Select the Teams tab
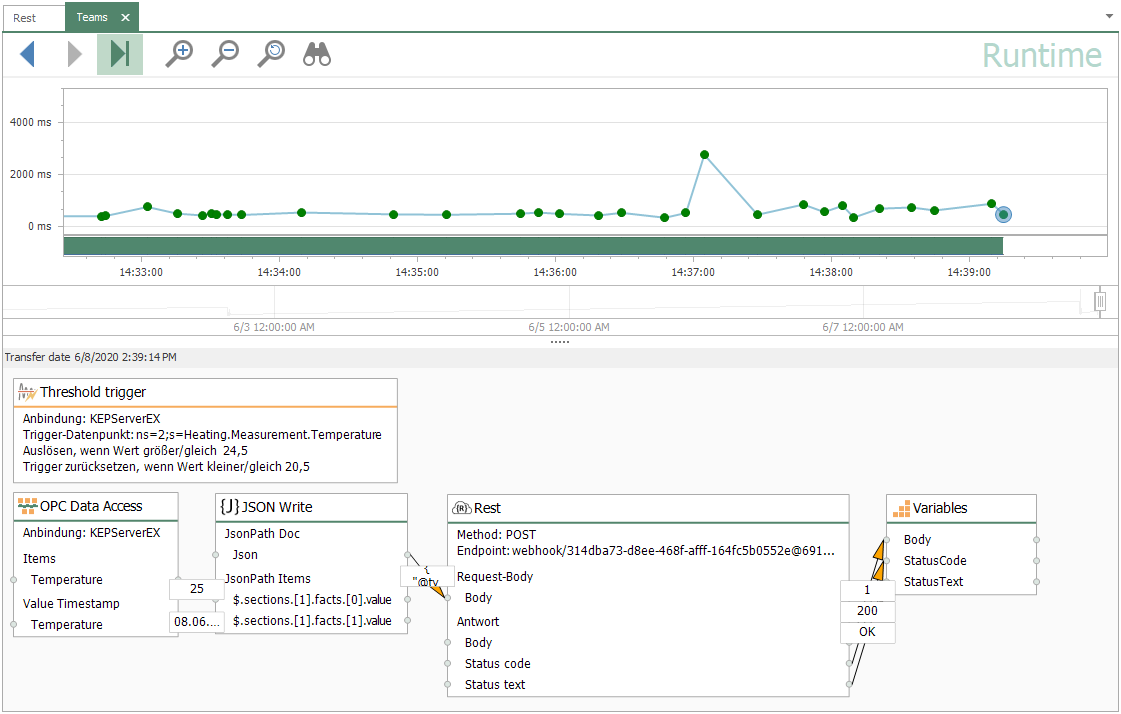The image size is (1121, 714). [x=92, y=18]
